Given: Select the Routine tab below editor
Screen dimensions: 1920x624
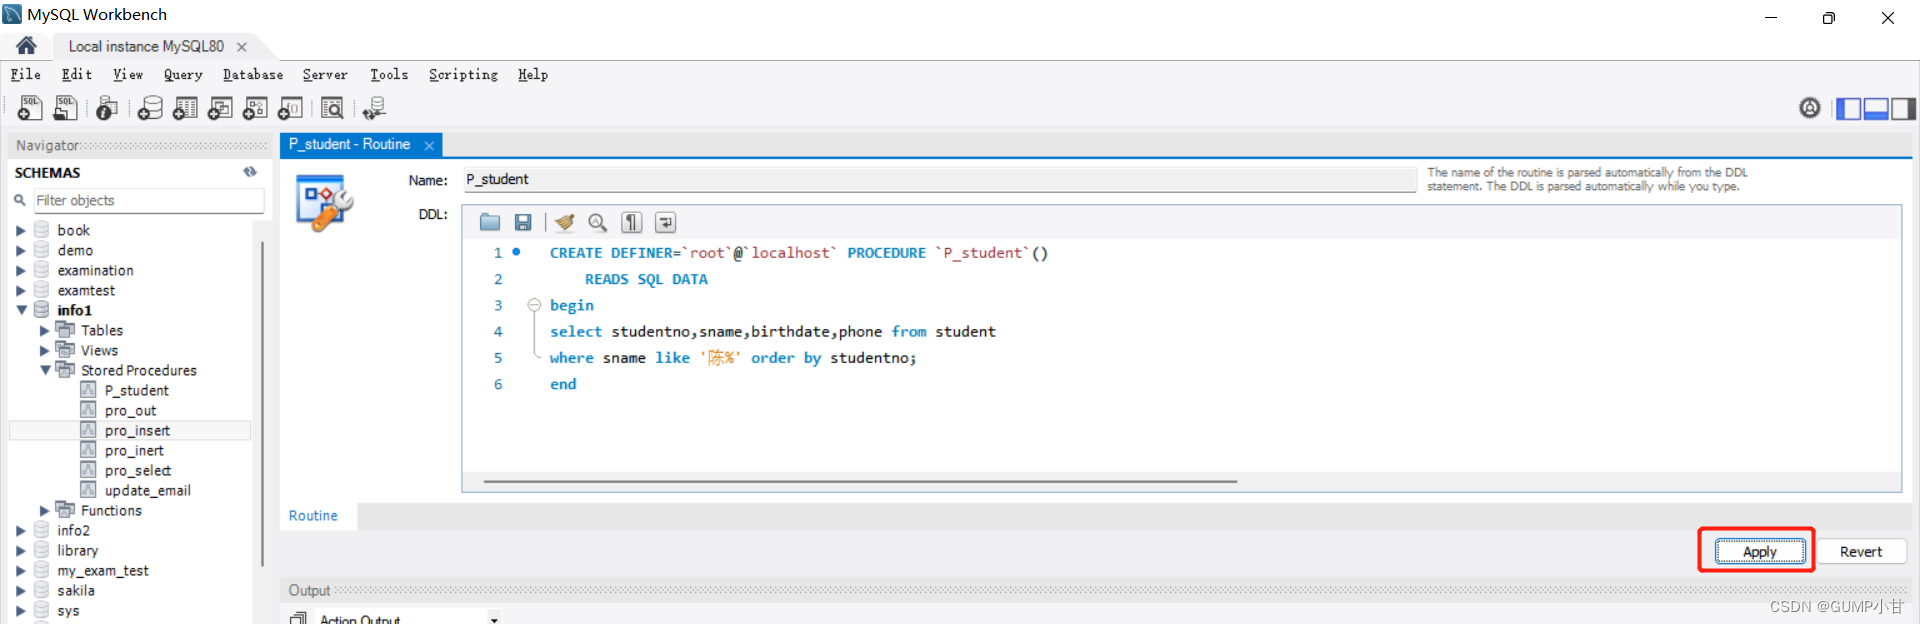Looking at the screenshot, I should [x=313, y=516].
